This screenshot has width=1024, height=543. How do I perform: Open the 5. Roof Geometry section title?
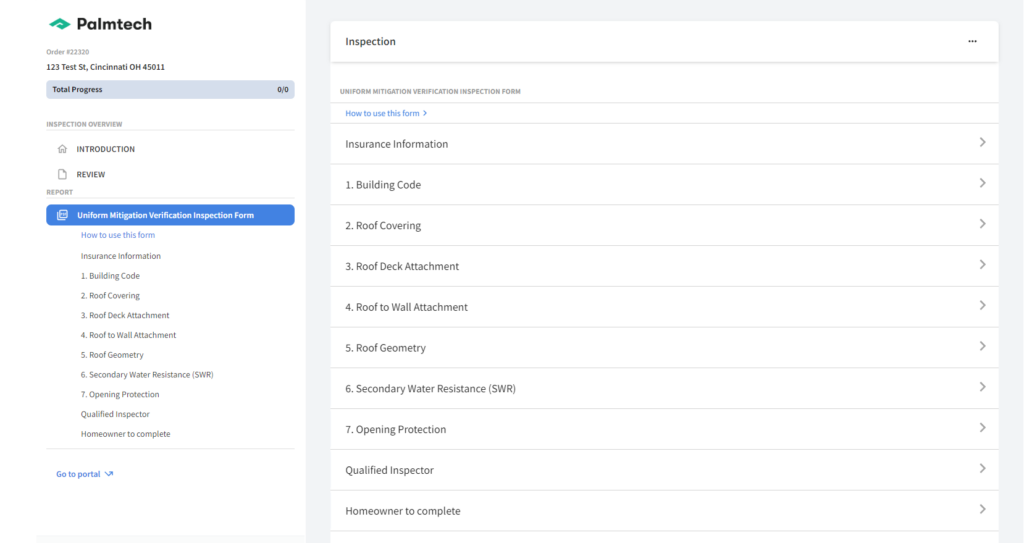tap(385, 348)
